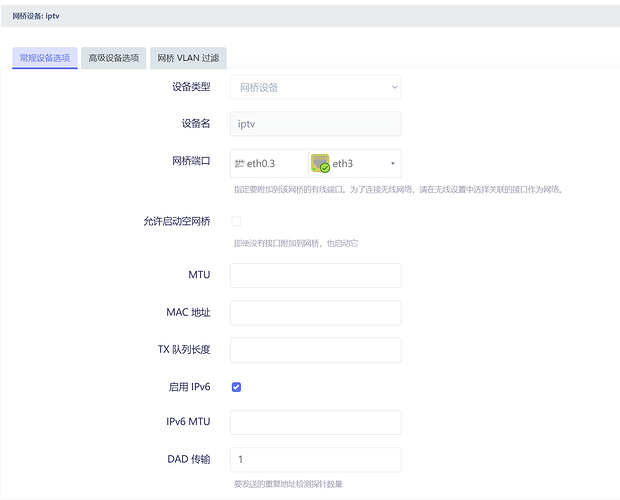Click the 允许启动空网桥 label text
Image resolution: width=620 pixels, height=500 pixels.
(x=176, y=221)
